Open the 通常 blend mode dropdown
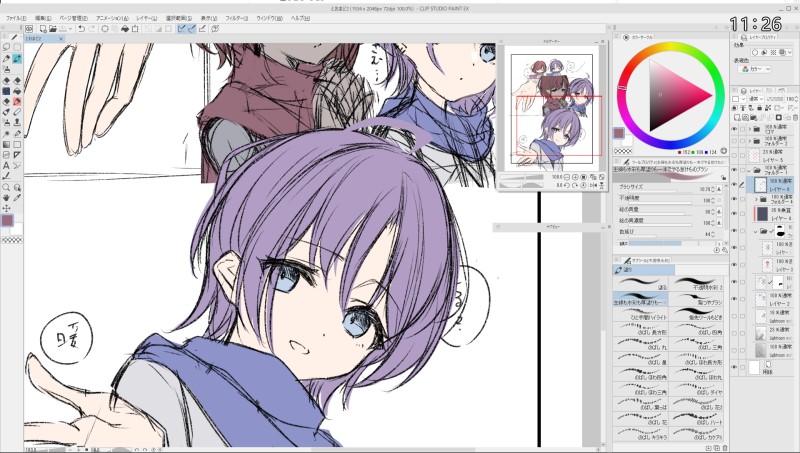Viewport: 800px width, 453px height. [756, 99]
